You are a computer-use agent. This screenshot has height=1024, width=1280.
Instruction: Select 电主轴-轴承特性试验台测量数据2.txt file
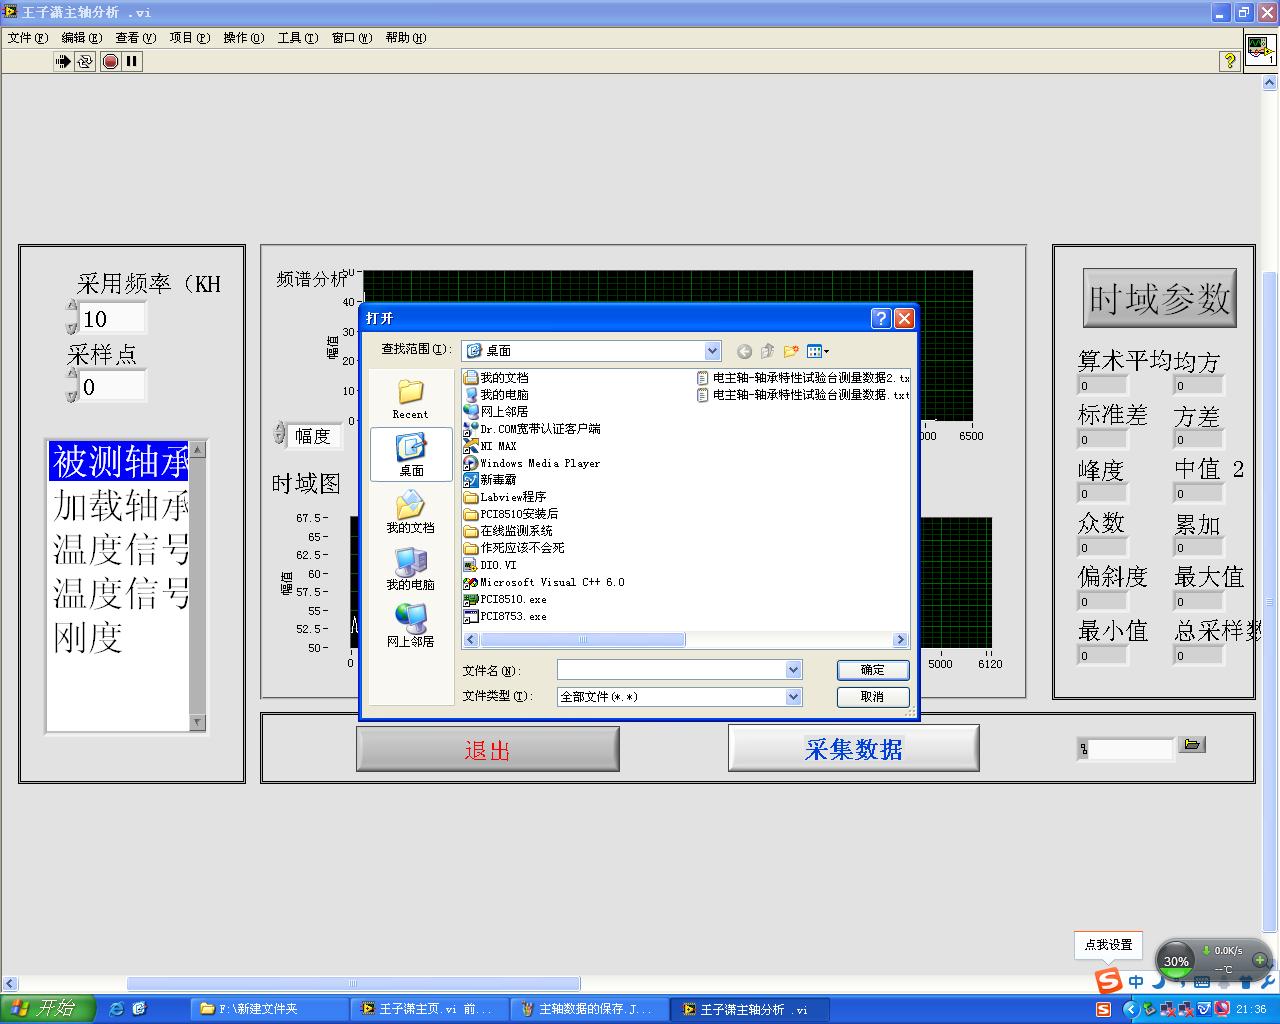click(x=803, y=378)
